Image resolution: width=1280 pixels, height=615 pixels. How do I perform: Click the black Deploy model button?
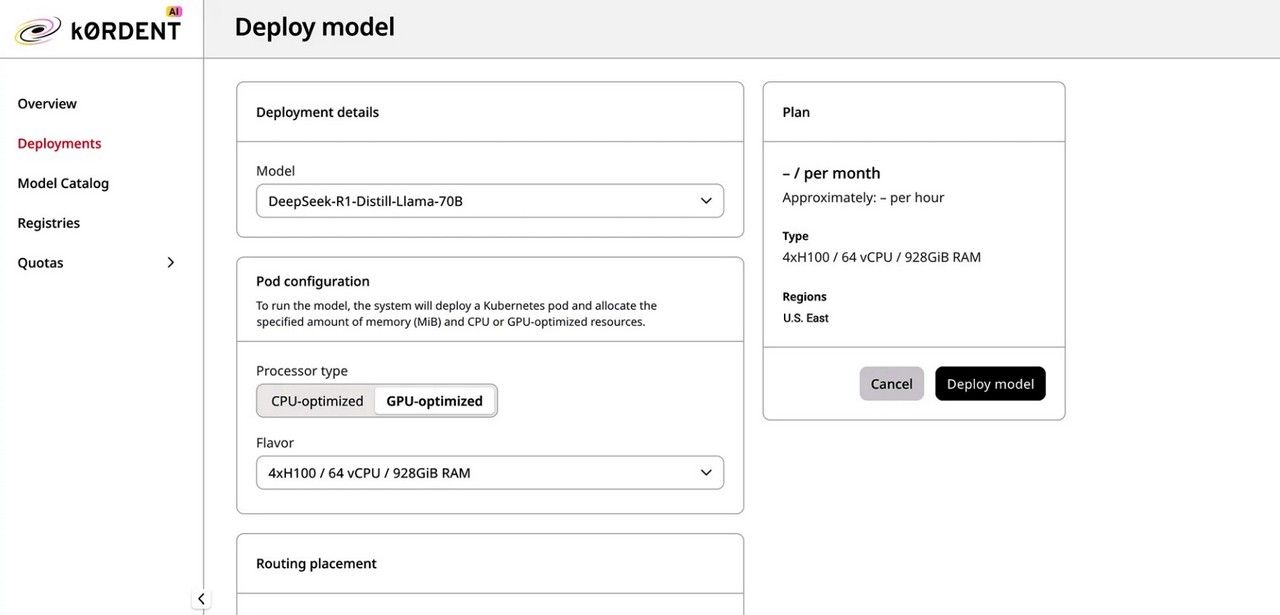click(990, 384)
